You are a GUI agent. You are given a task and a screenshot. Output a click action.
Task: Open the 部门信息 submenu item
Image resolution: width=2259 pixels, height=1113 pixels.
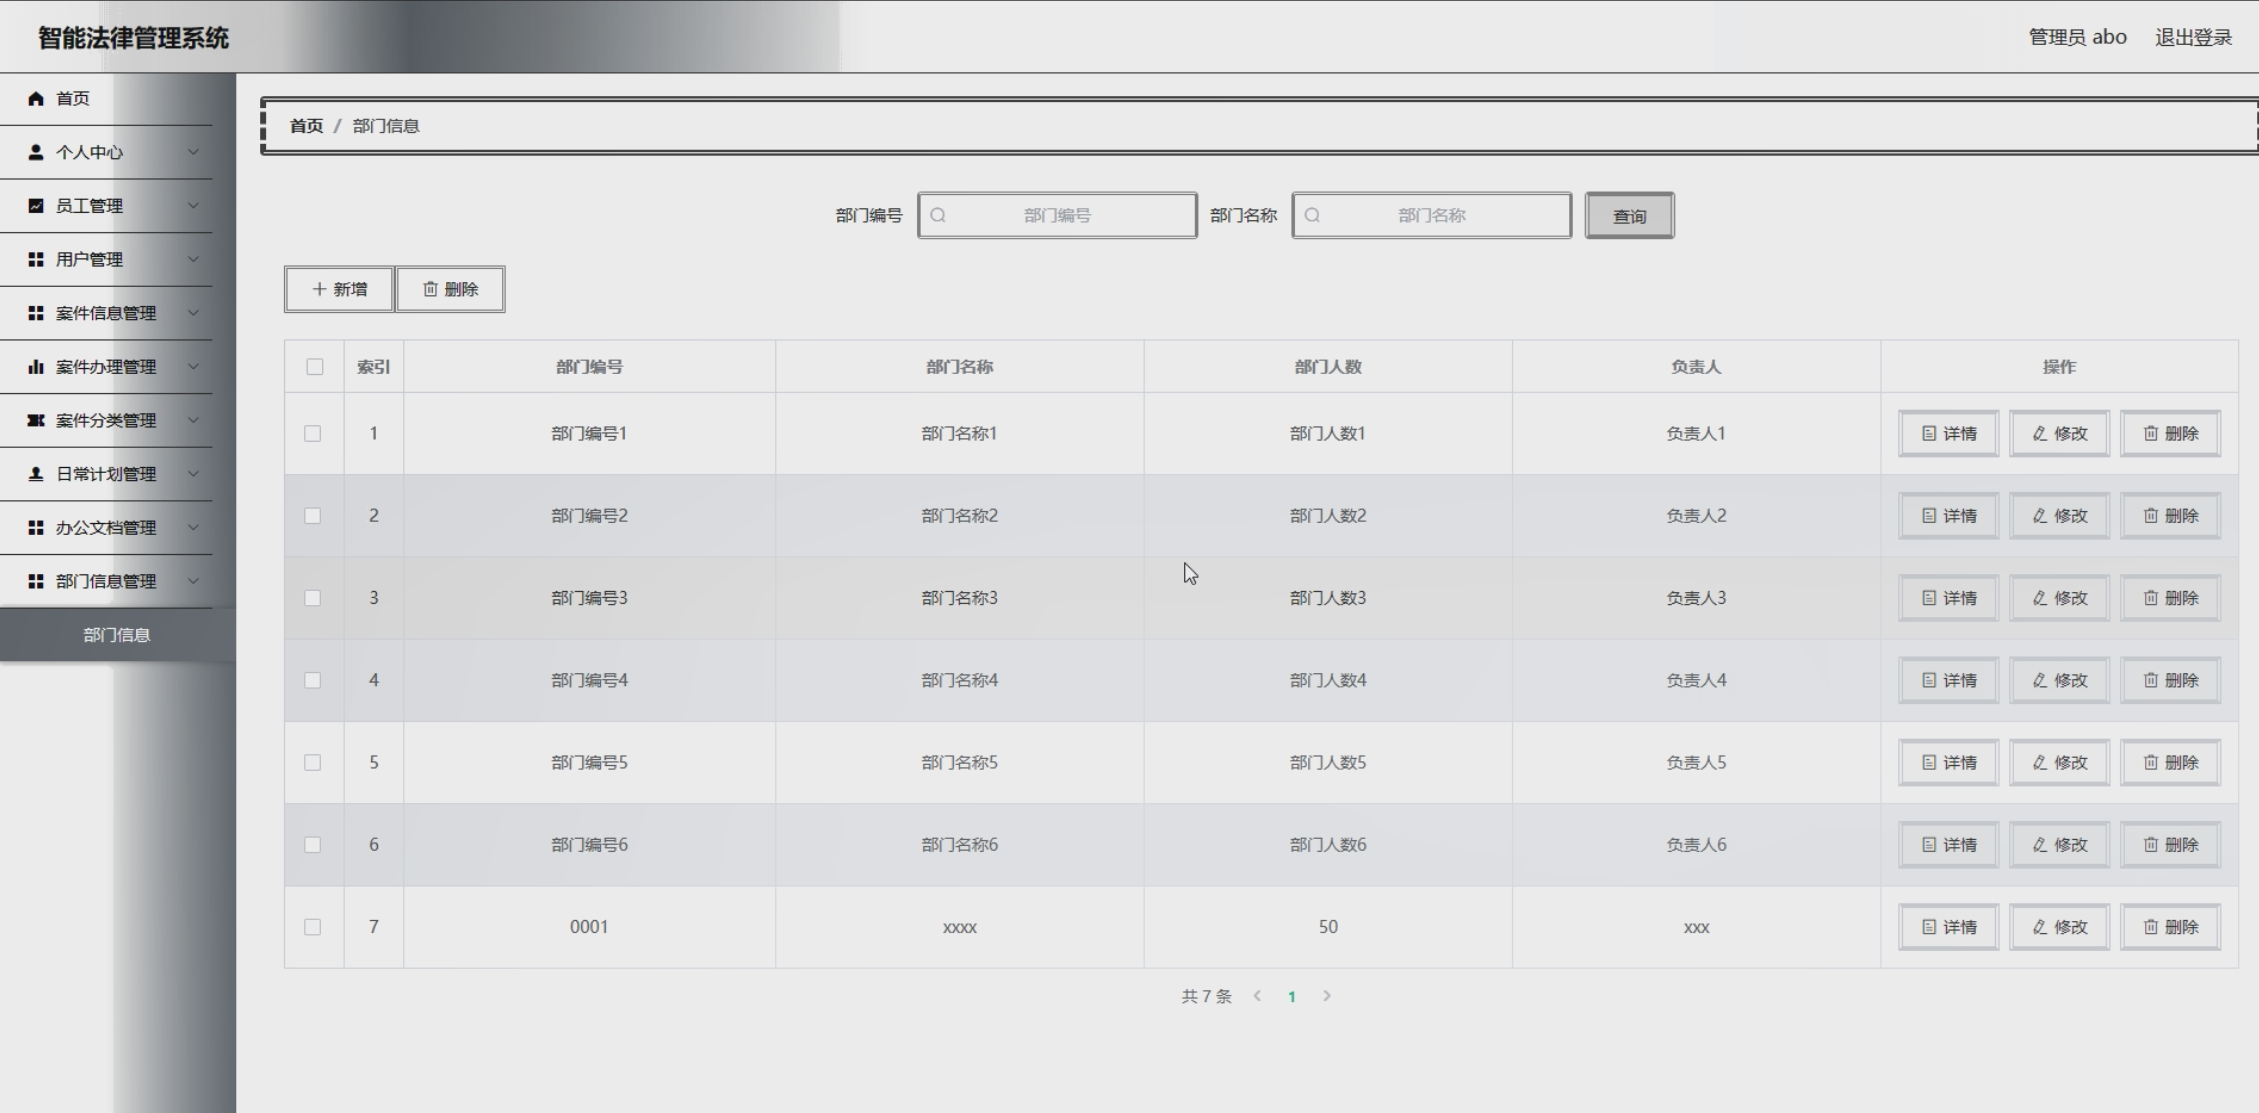117,635
